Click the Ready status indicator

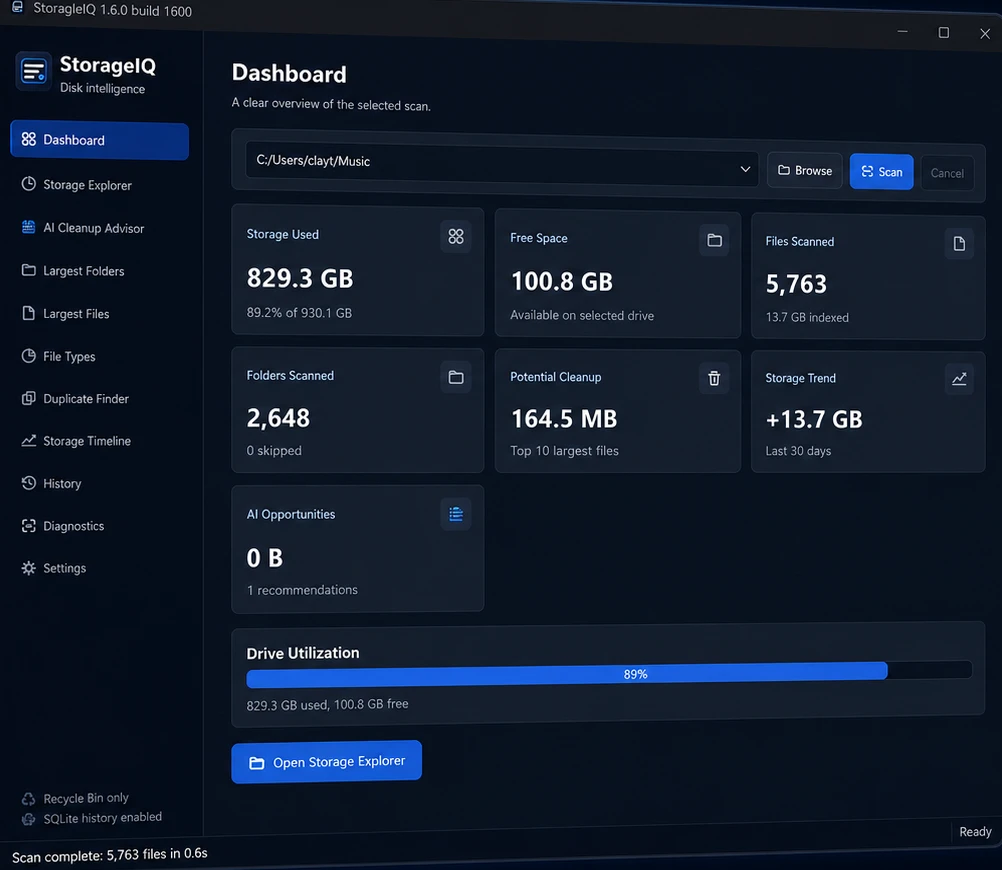[975, 832]
